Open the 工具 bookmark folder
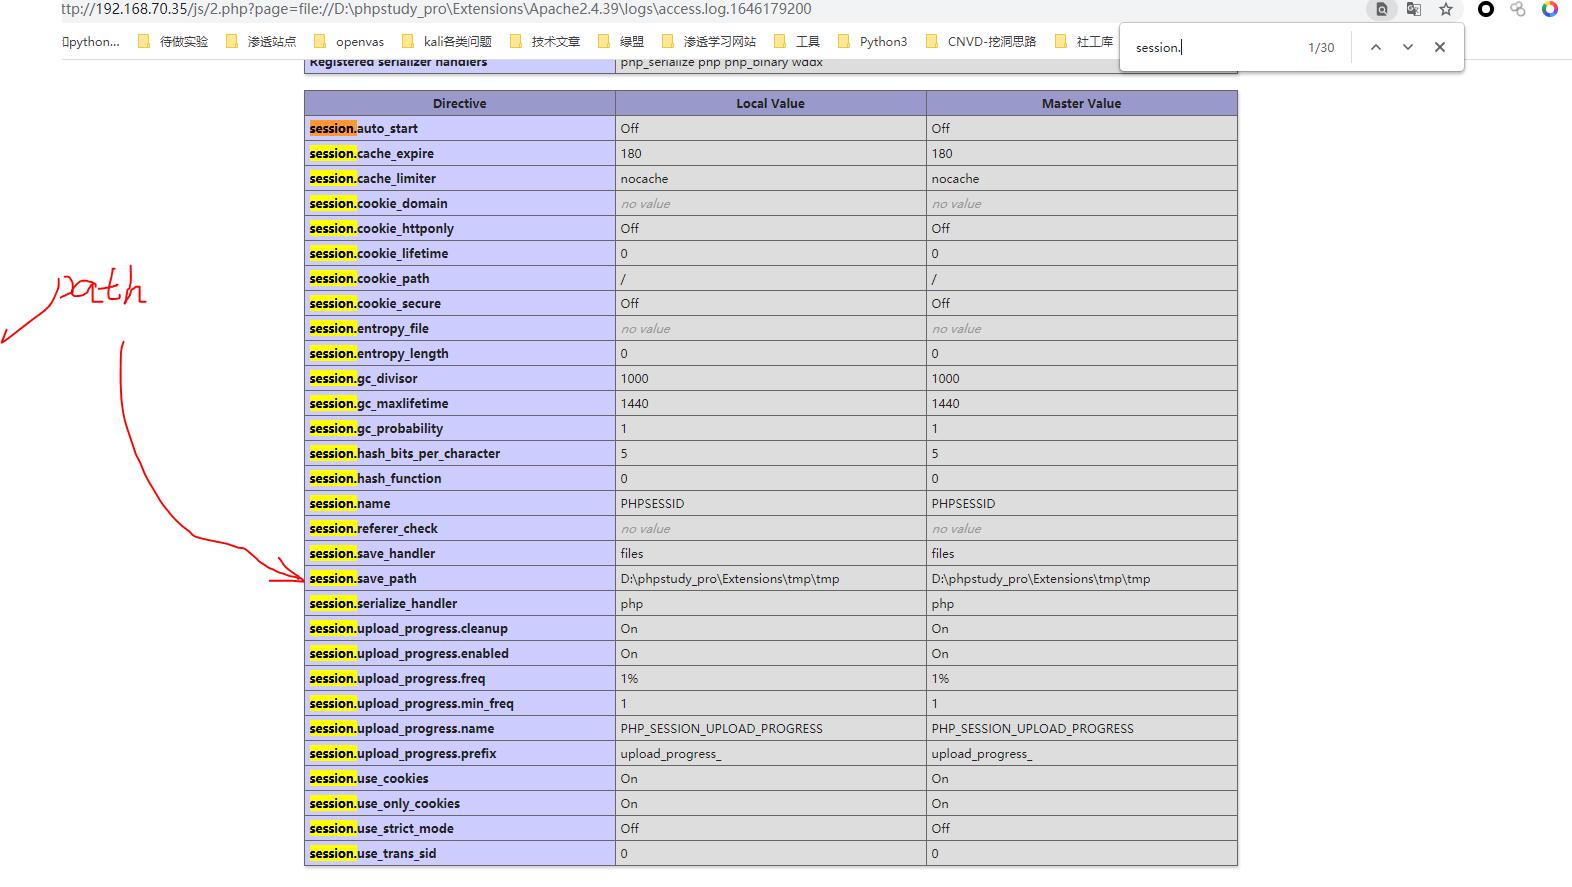Viewport: 1572px width, 887px height. [797, 42]
